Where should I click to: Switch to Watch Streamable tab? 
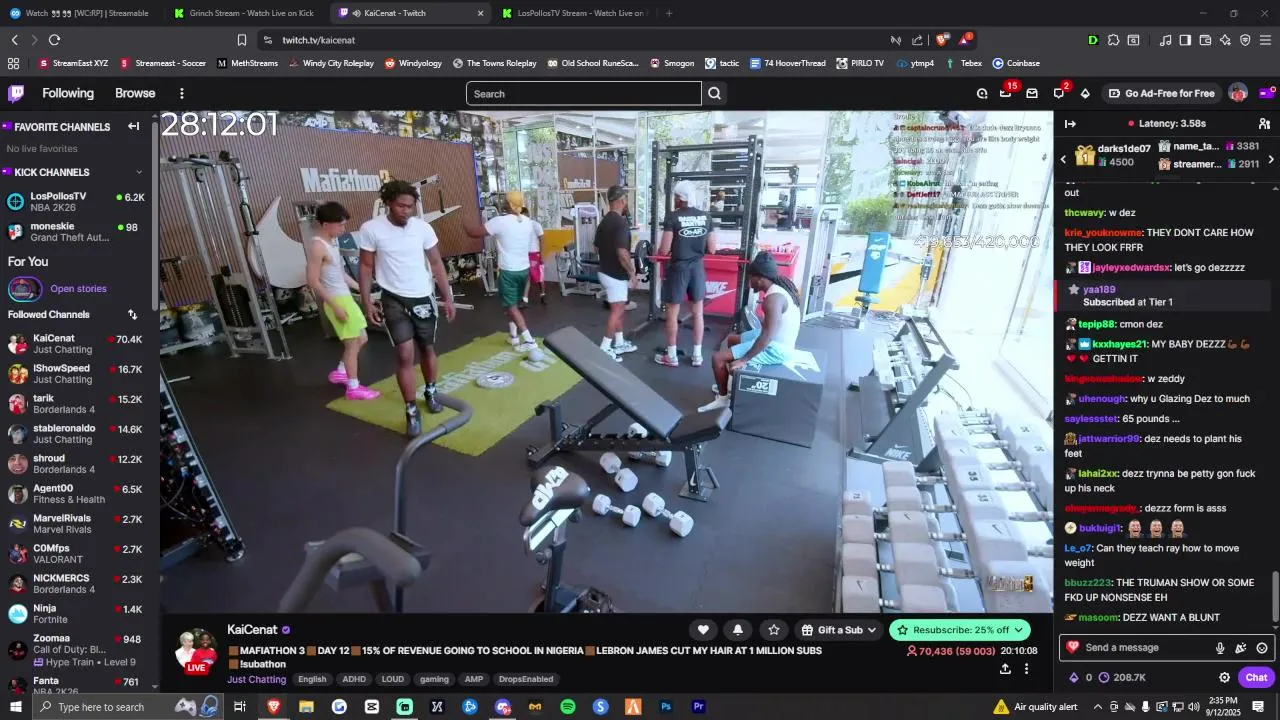(80, 13)
